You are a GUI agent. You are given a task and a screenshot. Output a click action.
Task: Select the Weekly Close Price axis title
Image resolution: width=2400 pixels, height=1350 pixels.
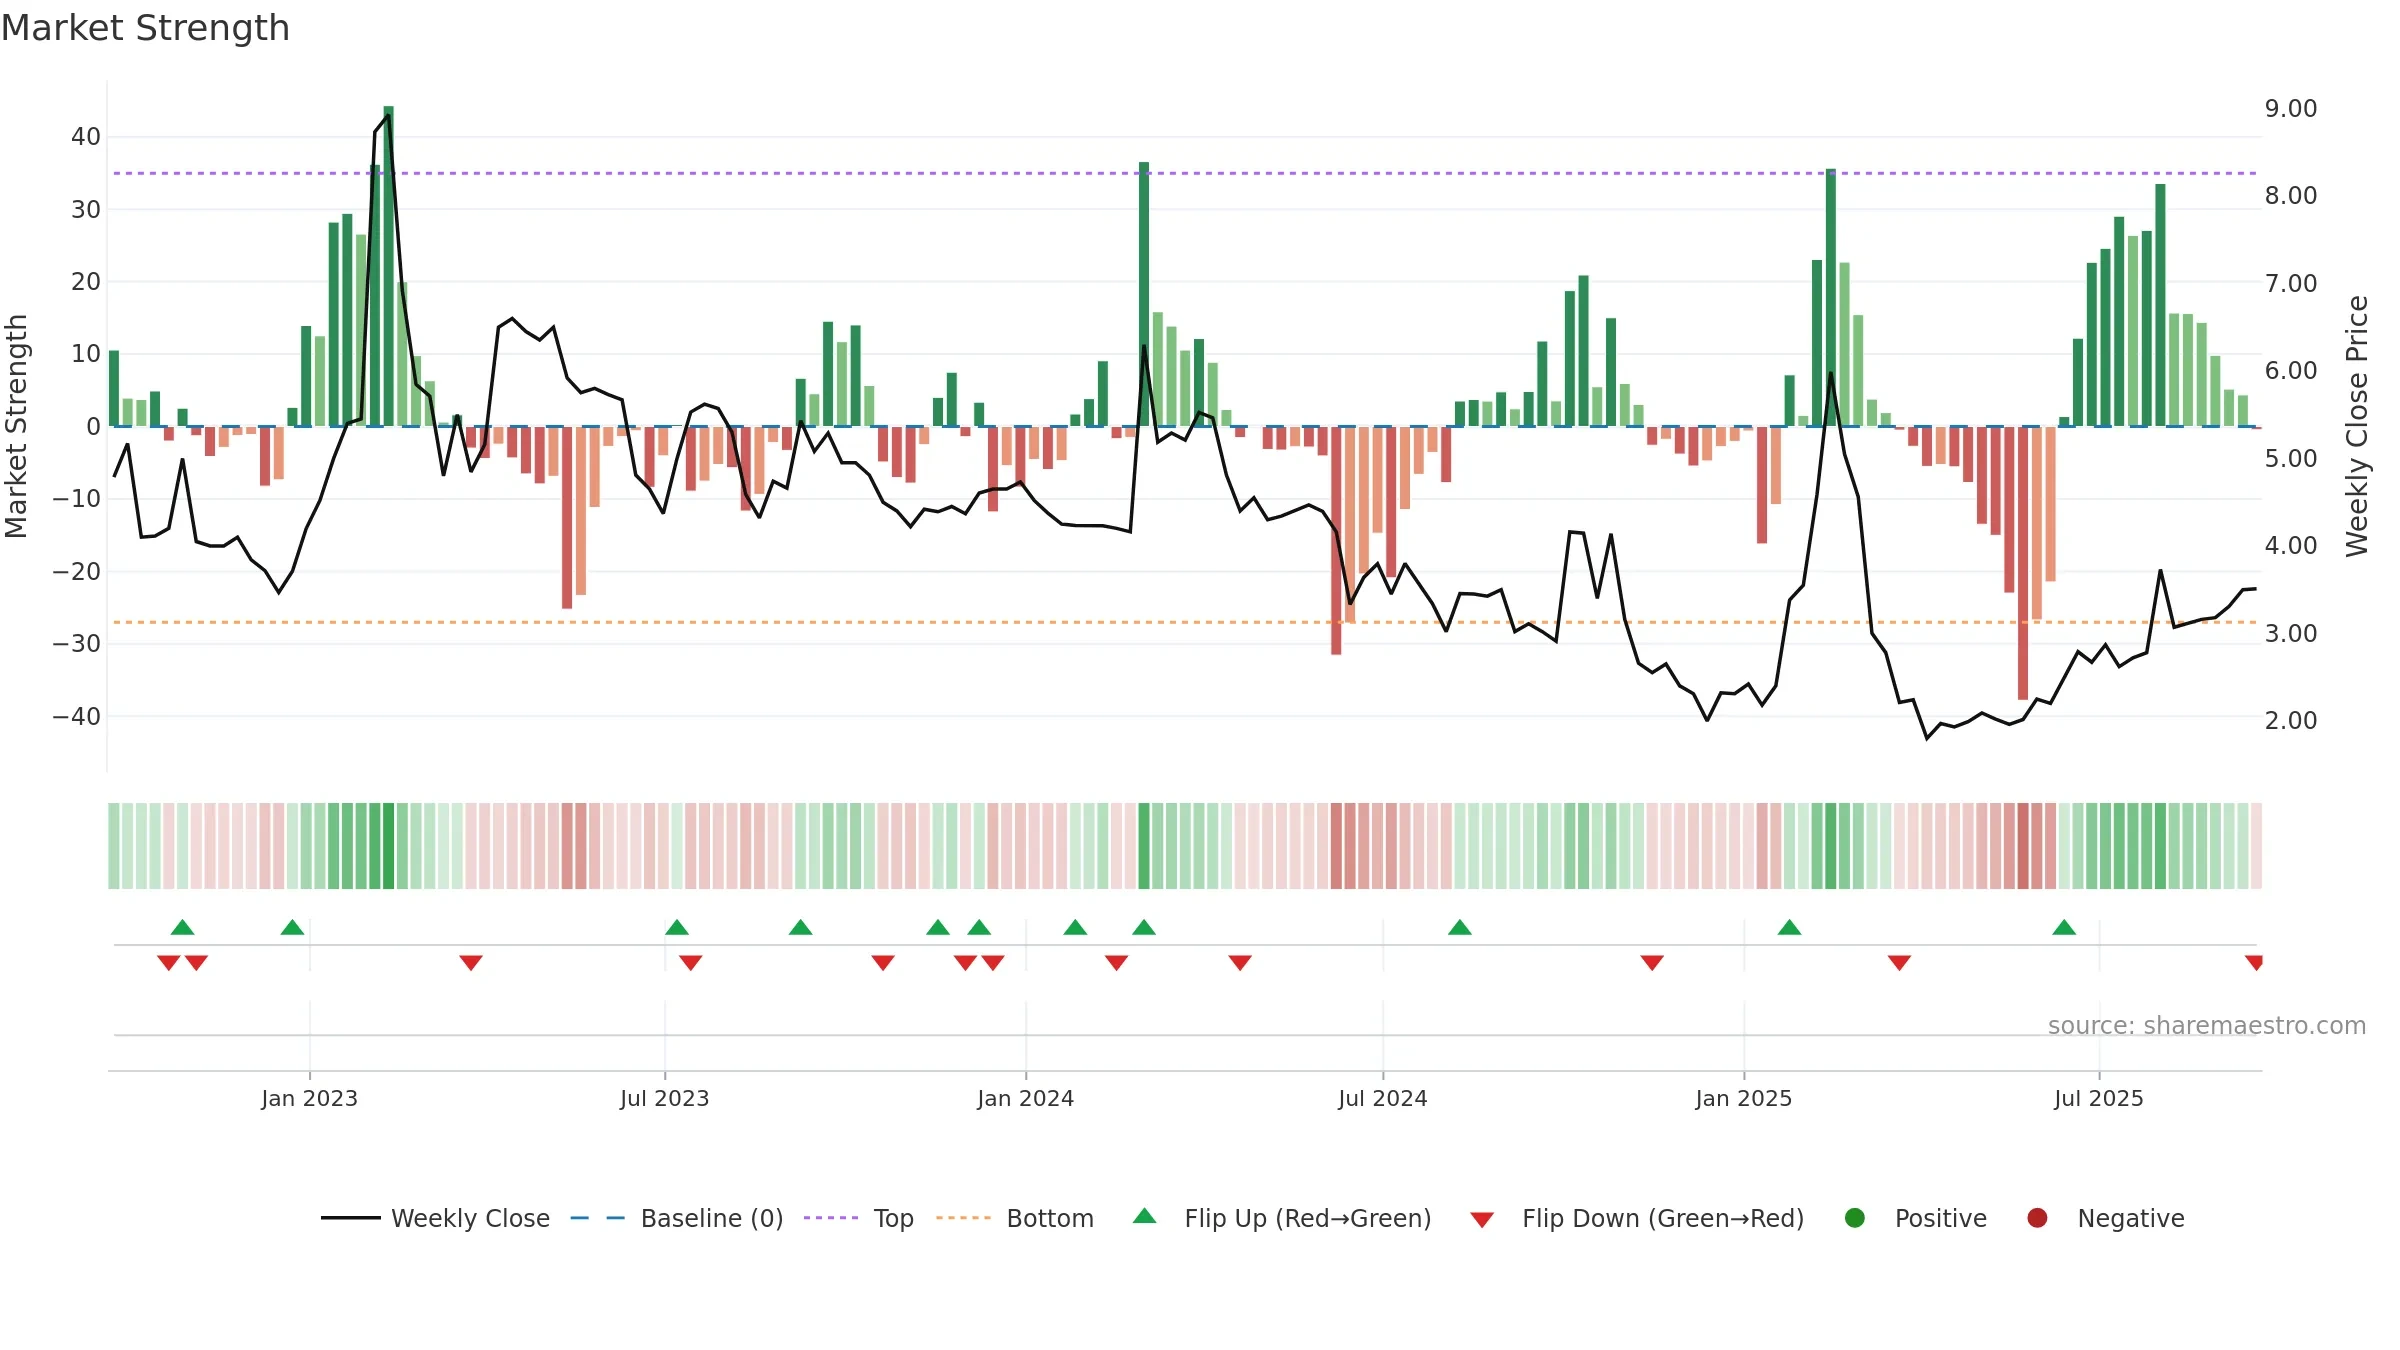[x=2357, y=426]
